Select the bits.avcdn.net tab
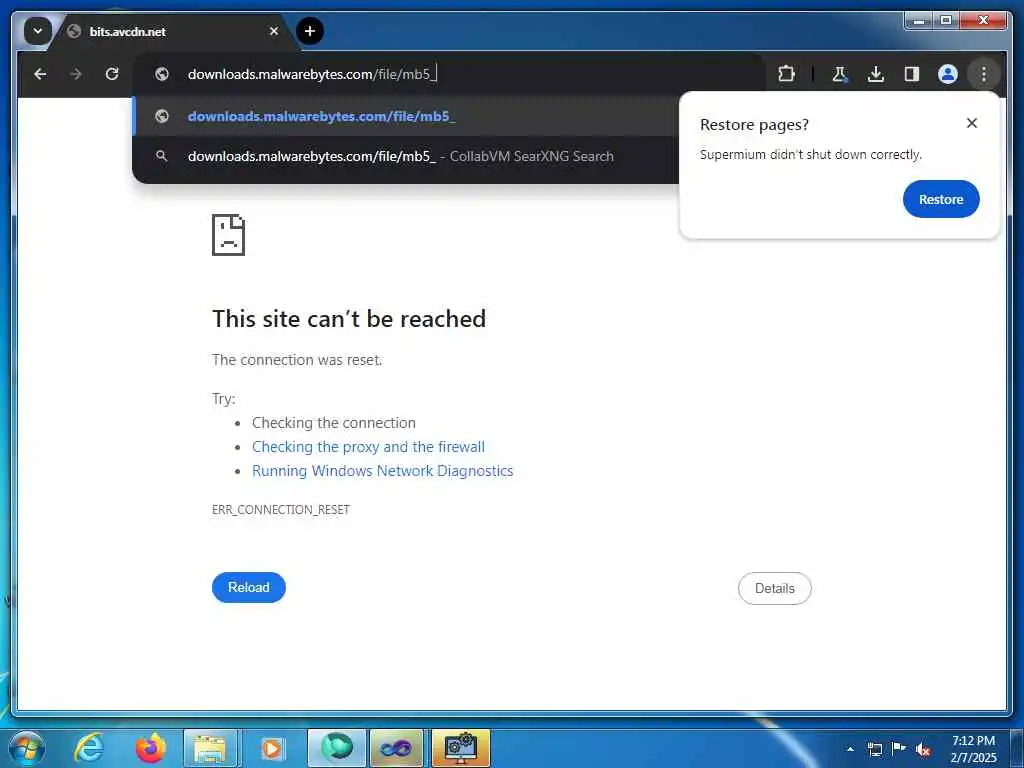Image resolution: width=1024 pixels, height=768 pixels. coord(173,31)
